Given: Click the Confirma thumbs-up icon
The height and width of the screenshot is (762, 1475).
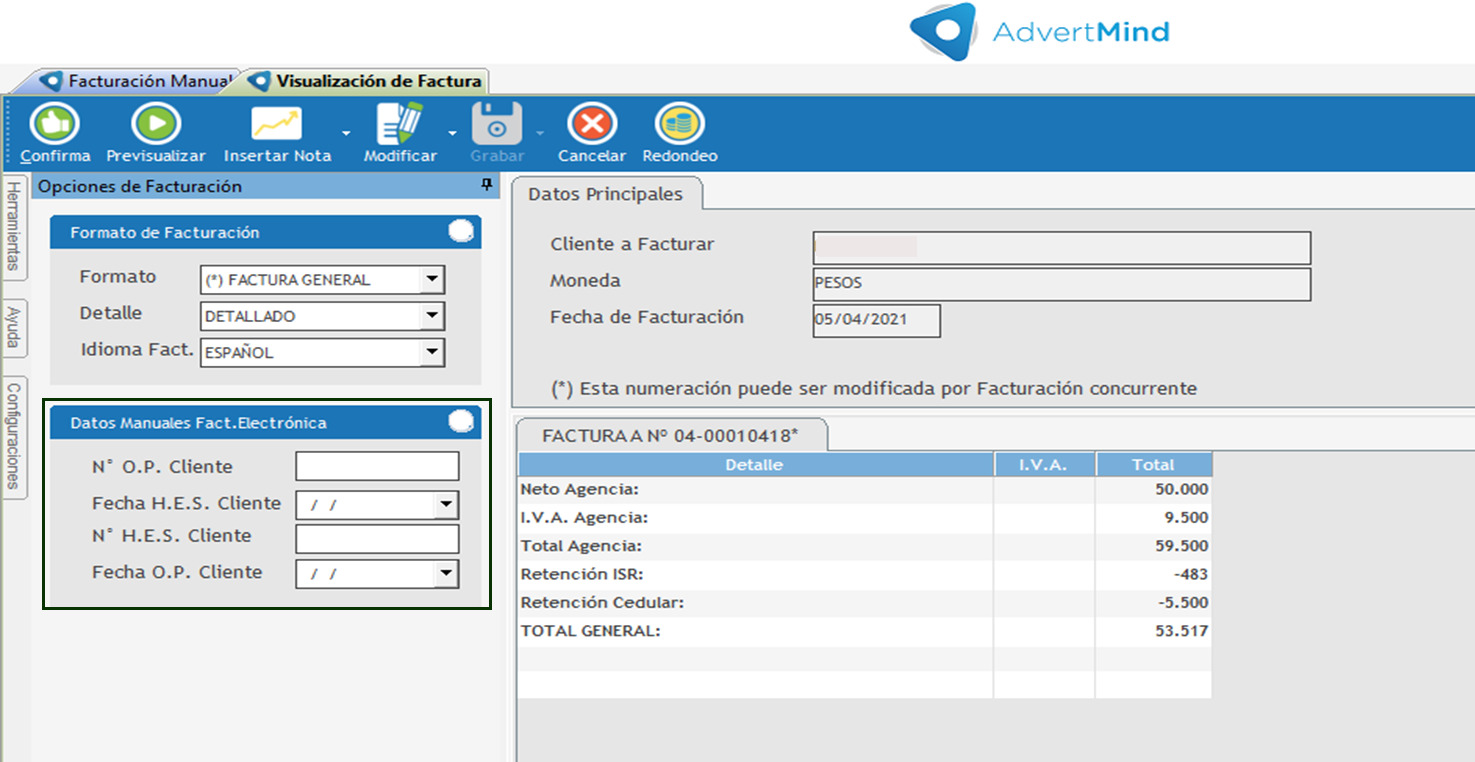Looking at the screenshot, I should tap(55, 125).
